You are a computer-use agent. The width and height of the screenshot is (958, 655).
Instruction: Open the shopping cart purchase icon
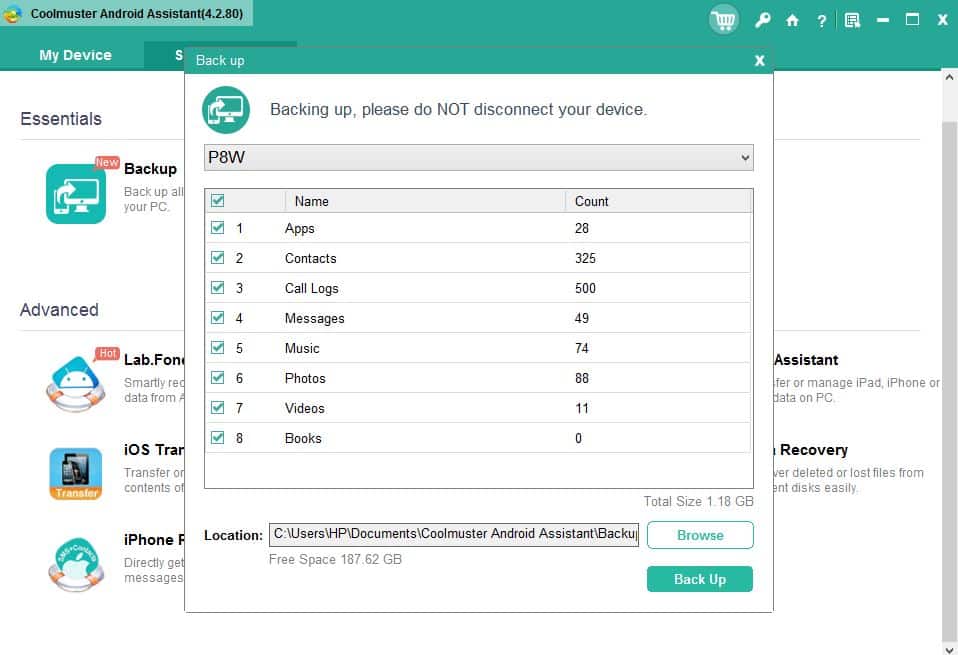coord(723,20)
